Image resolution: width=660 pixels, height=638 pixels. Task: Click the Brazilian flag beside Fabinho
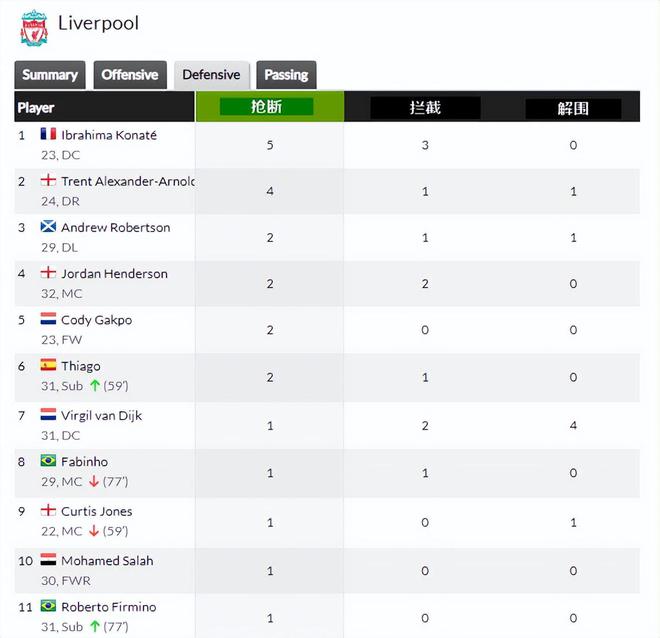pos(48,461)
